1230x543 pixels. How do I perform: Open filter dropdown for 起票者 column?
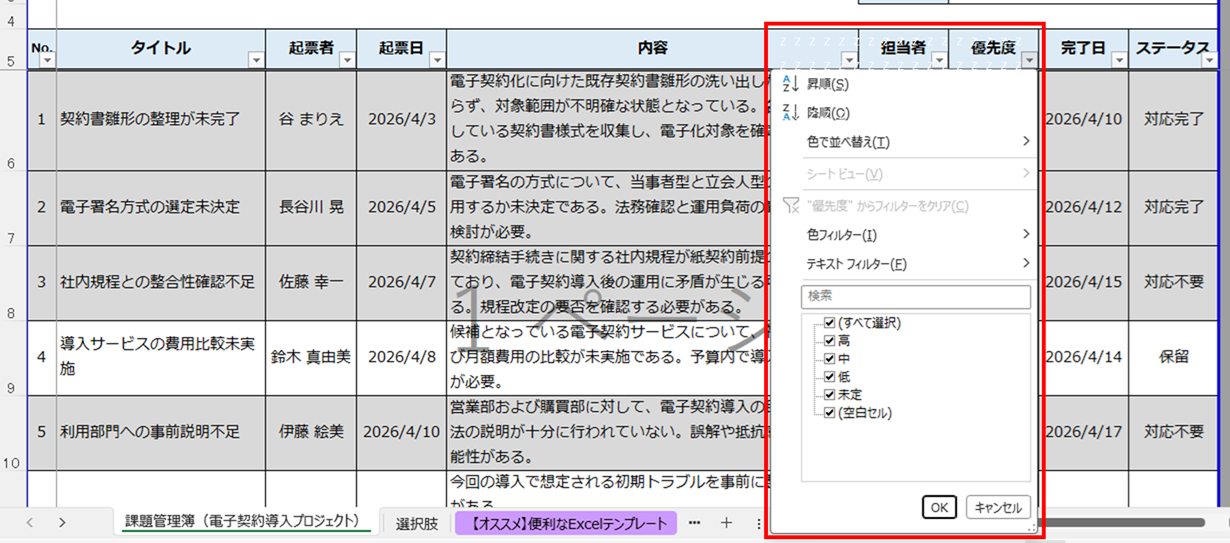click(347, 61)
